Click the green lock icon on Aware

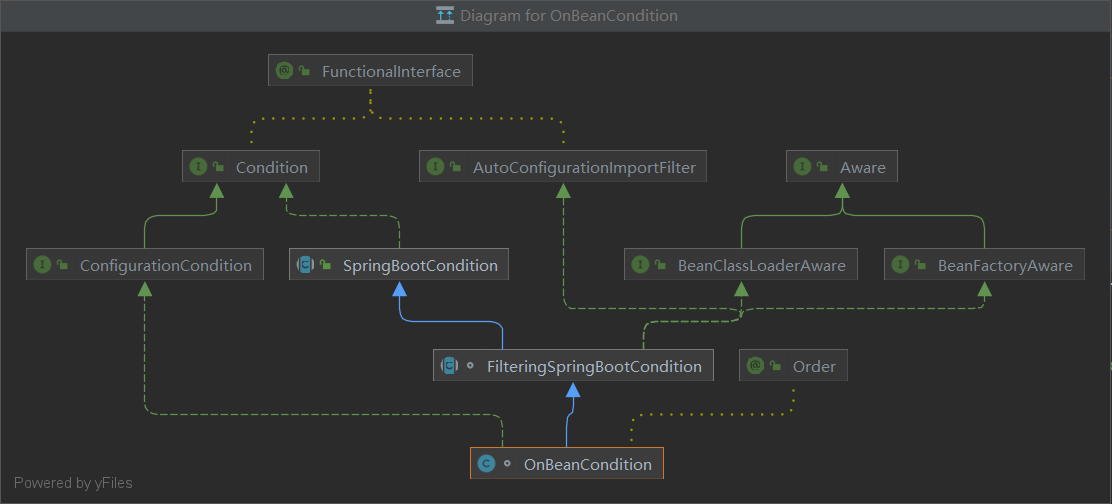click(x=823, y=167)
